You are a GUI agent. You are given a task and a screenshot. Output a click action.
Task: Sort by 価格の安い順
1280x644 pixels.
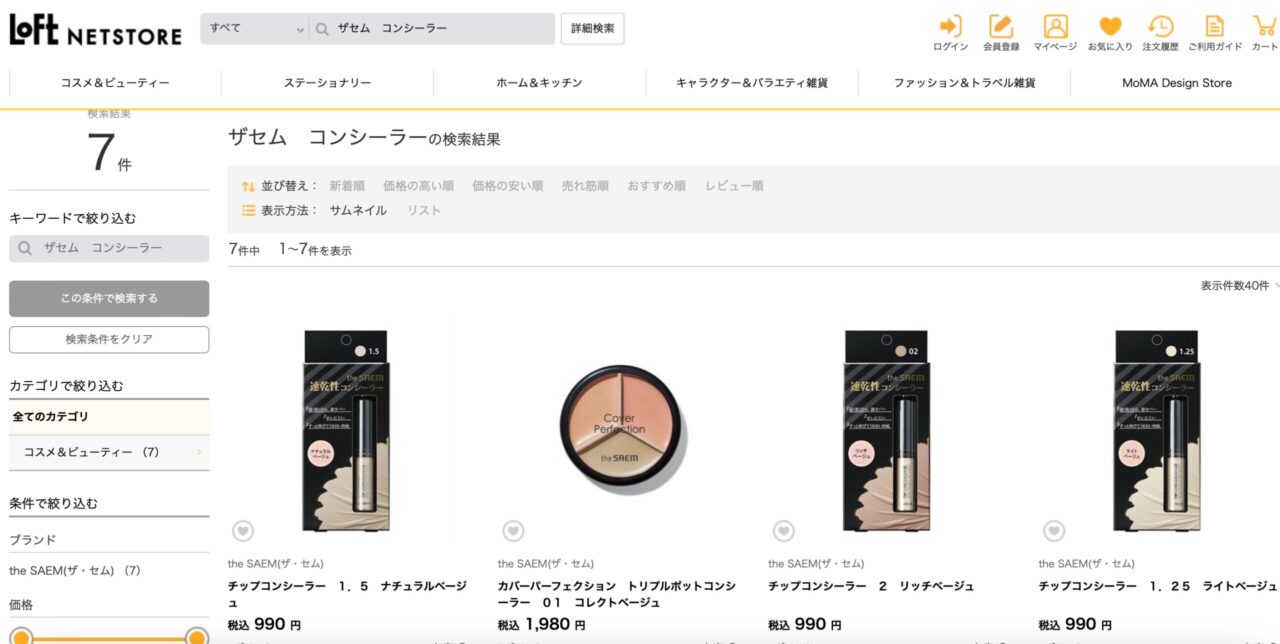(x=508, y=186)
